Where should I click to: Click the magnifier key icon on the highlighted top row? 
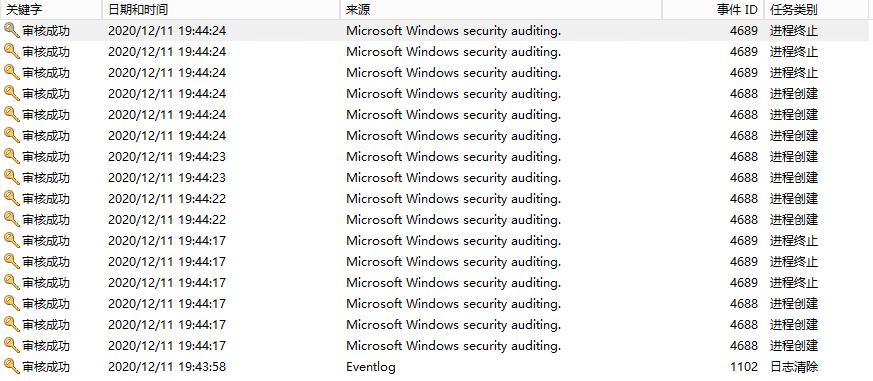(x=12, y=30)
